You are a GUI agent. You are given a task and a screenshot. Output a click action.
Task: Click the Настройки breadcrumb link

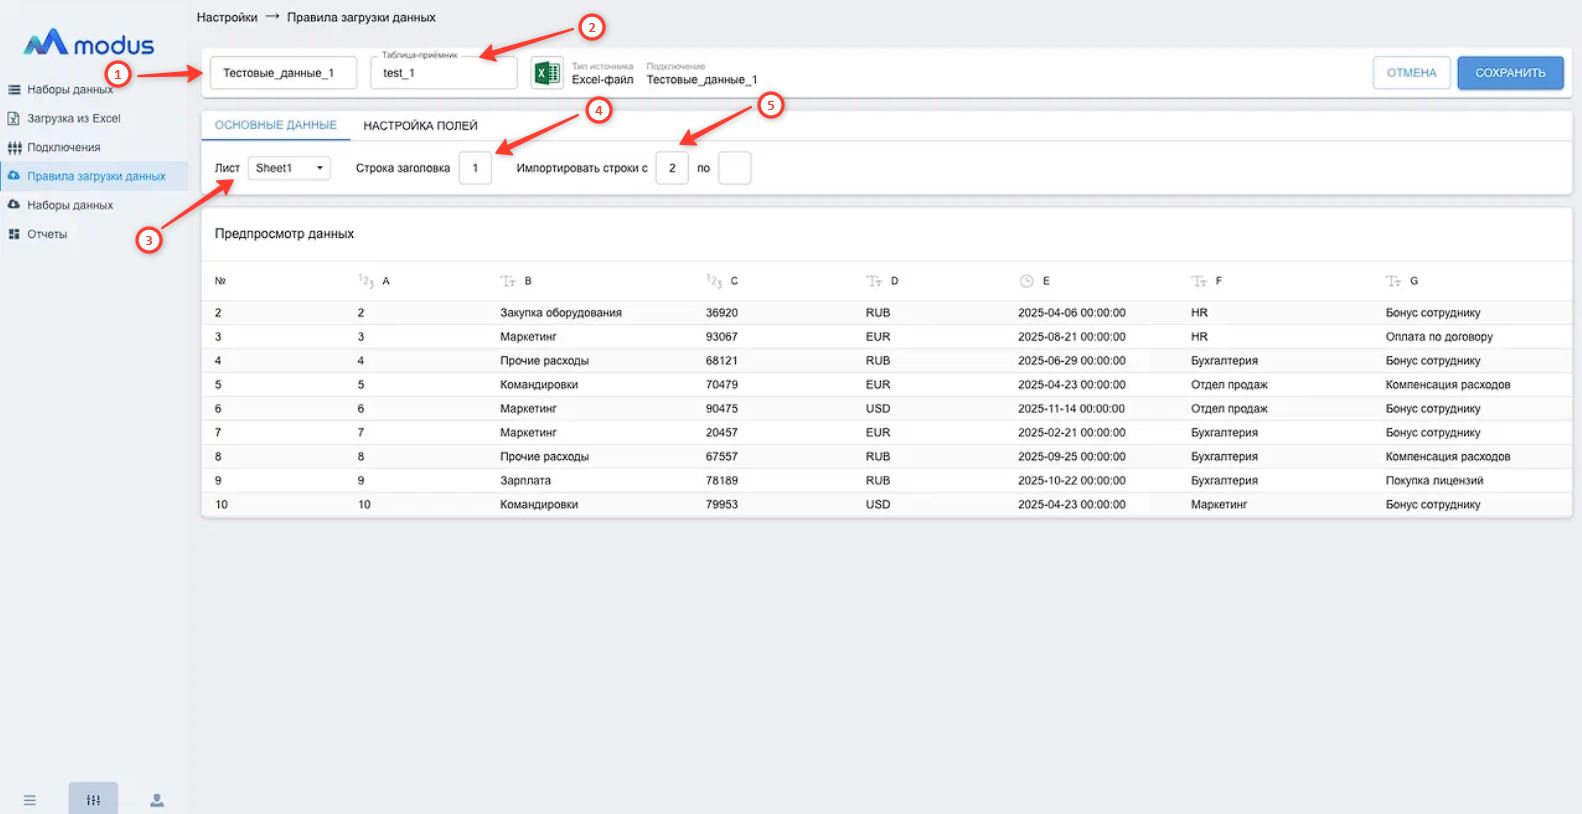coord(227,17)
